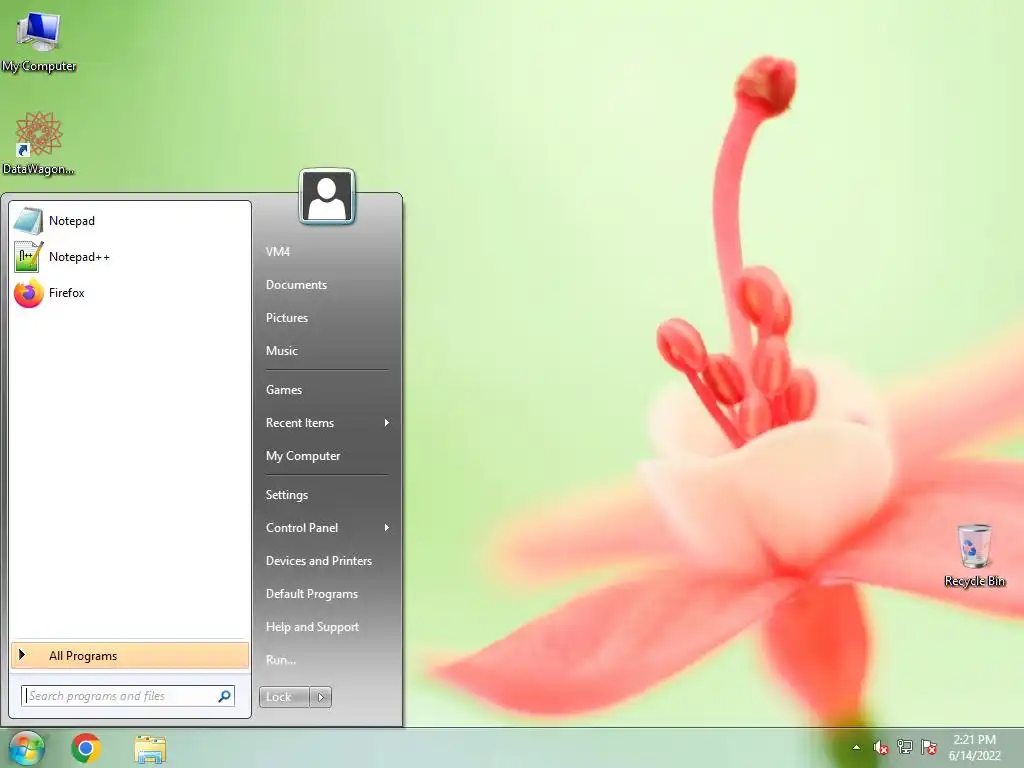
Task: Open Firefox from the Start menu list
Action: [130, 293]
